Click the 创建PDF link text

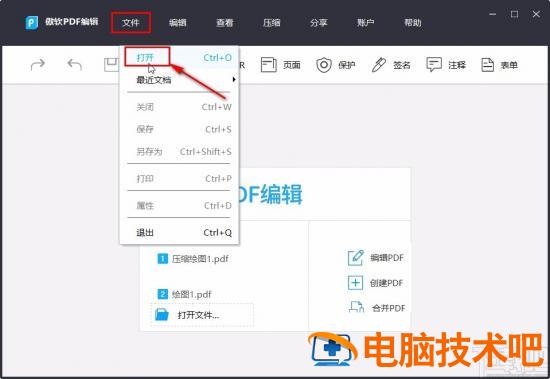(387, 283)
